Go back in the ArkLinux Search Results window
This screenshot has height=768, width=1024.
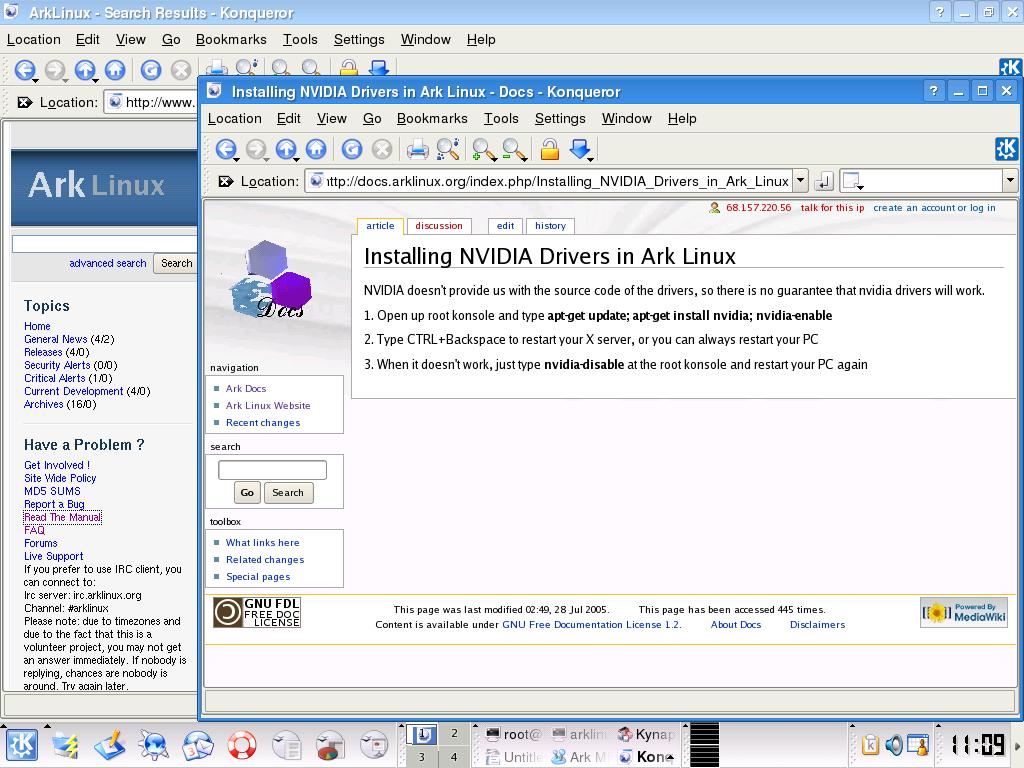click(25, 70)
